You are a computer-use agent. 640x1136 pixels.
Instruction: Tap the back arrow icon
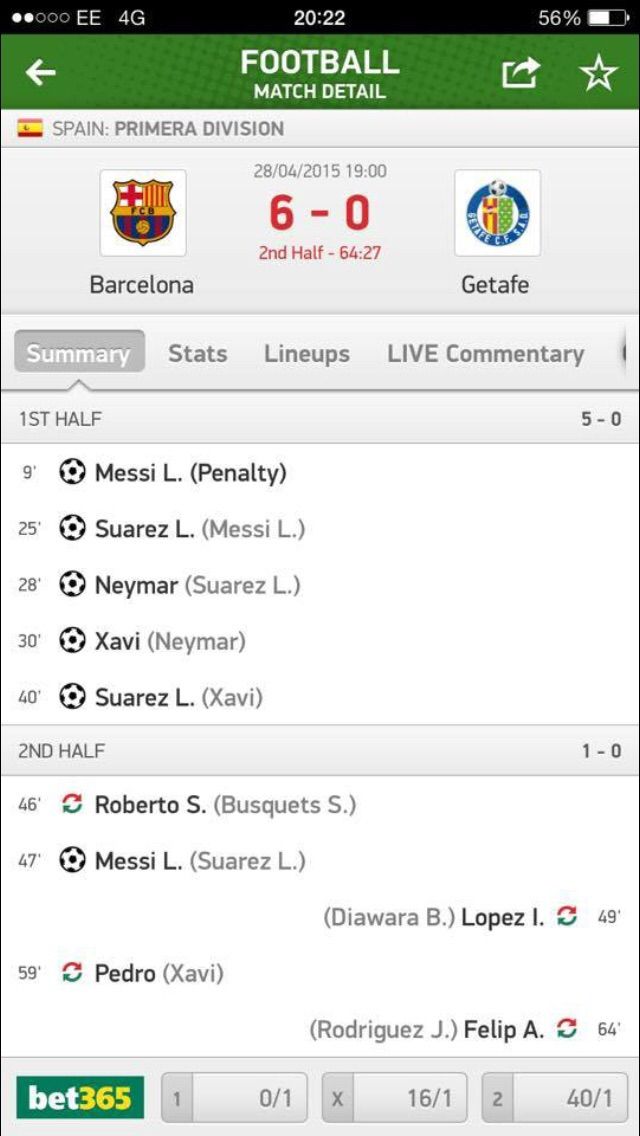coord(41,72)
